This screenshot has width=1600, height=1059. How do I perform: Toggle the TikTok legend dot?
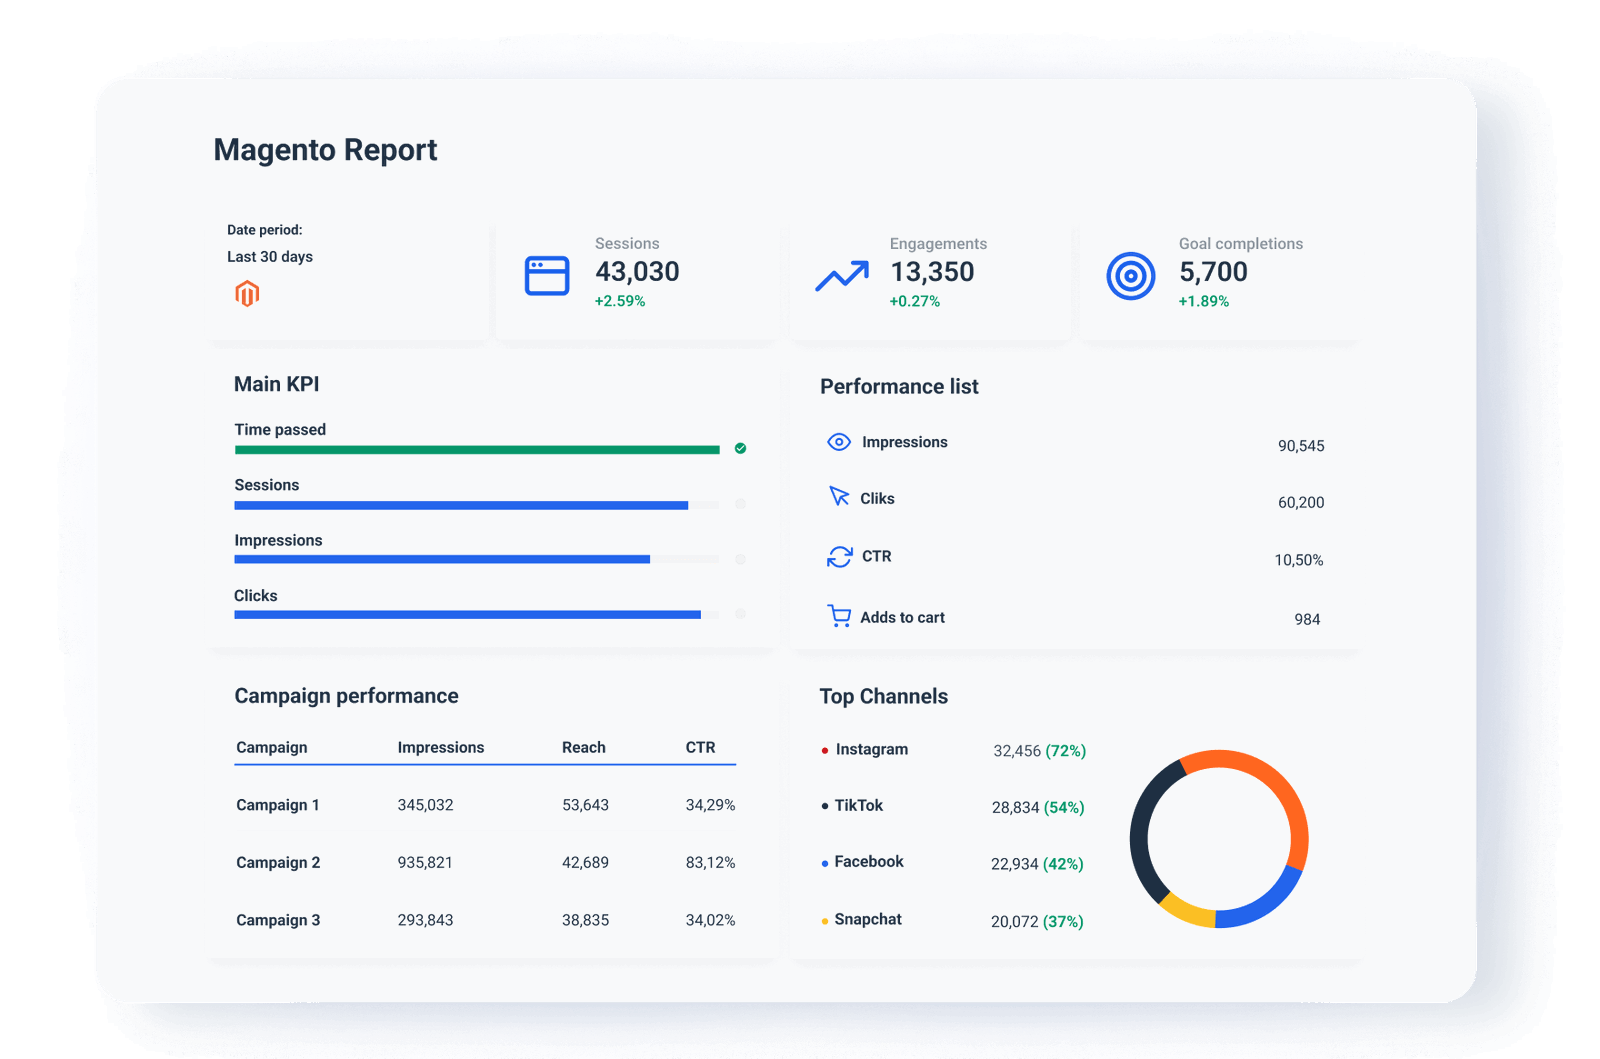(824, 806)
